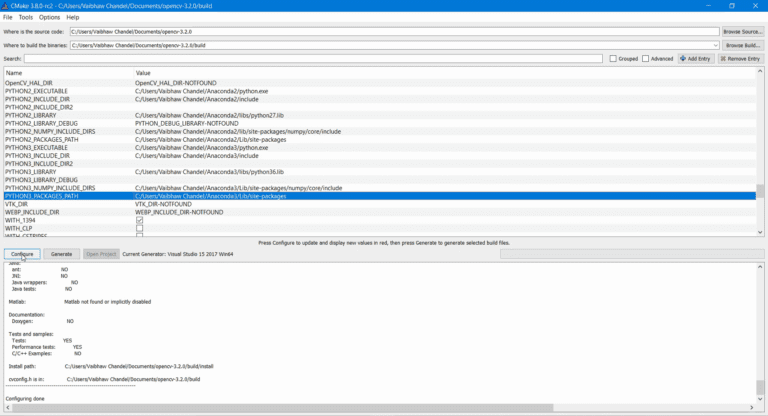Check the WITH_CLP option
Image resolution: width=768 pixels, height=416 pixels.
pos(139,228)
